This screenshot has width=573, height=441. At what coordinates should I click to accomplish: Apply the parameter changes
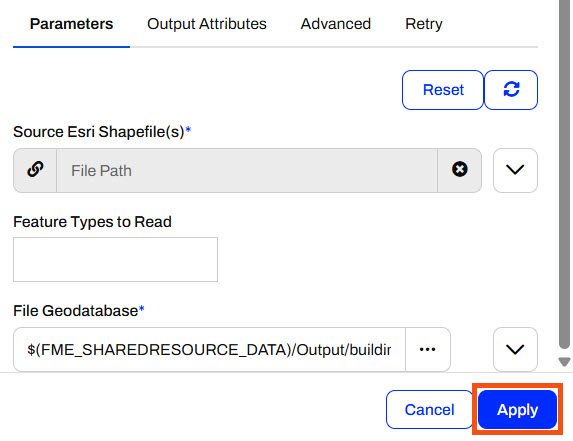coord(517,409)
